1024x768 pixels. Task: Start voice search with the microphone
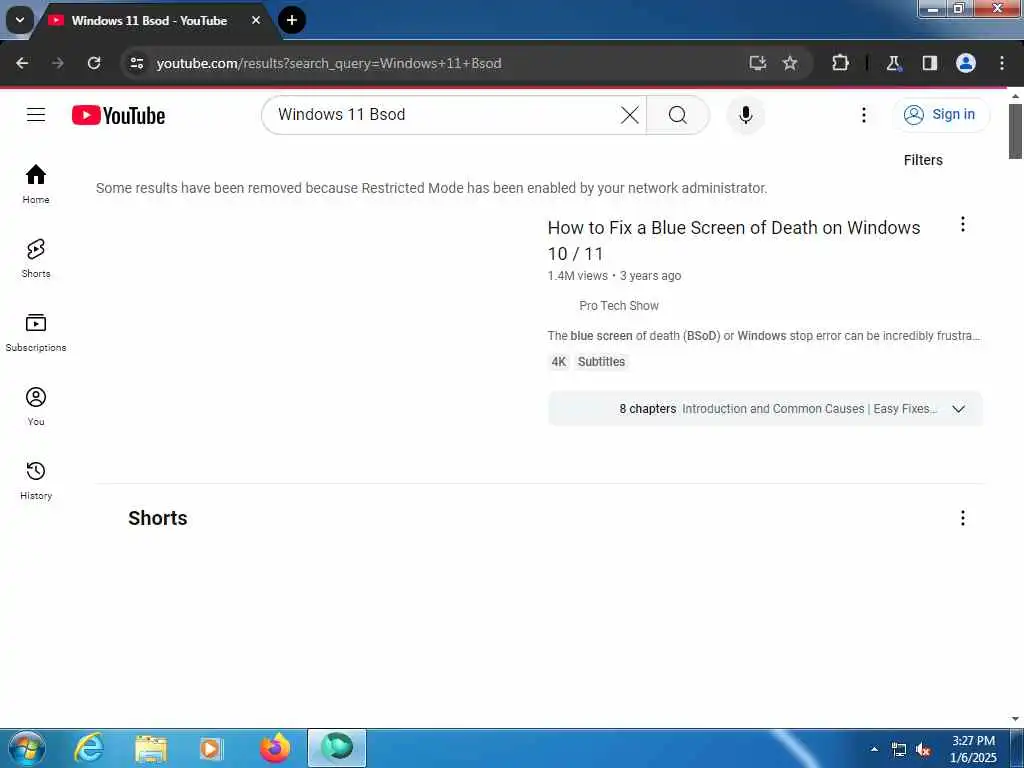[745, 115]
